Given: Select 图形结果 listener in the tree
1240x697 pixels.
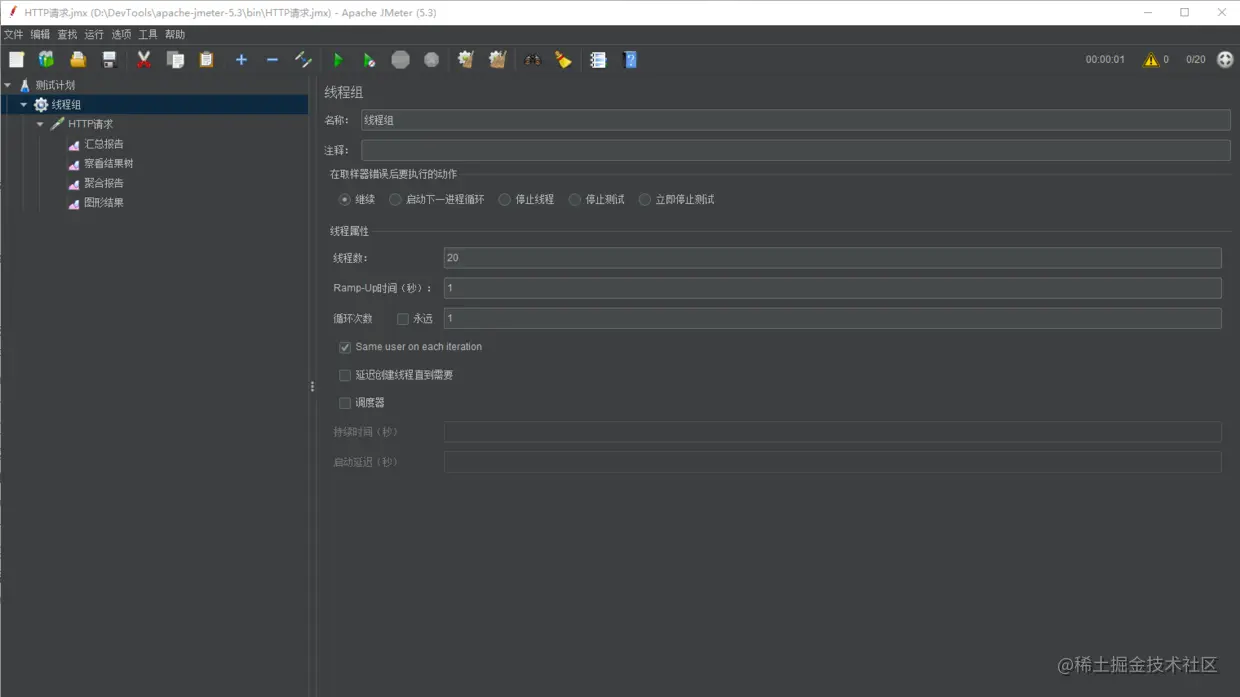Looking at the screenshot, I should (x=104, y=203).
